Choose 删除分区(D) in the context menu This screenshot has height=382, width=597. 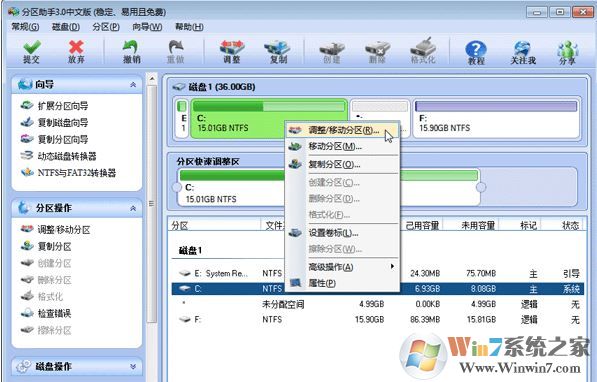pyautogui.click(x=342, y=198)
